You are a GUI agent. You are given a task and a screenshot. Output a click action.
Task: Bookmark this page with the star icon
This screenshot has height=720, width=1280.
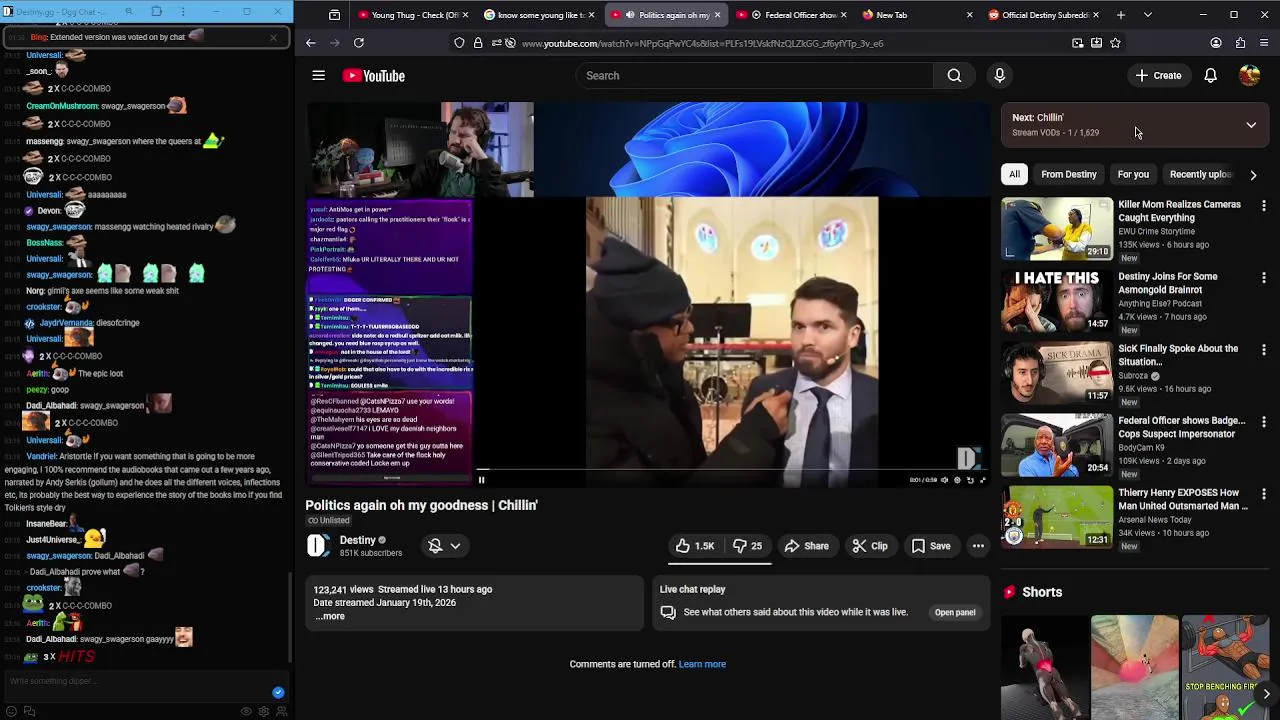pos(1115,43)
